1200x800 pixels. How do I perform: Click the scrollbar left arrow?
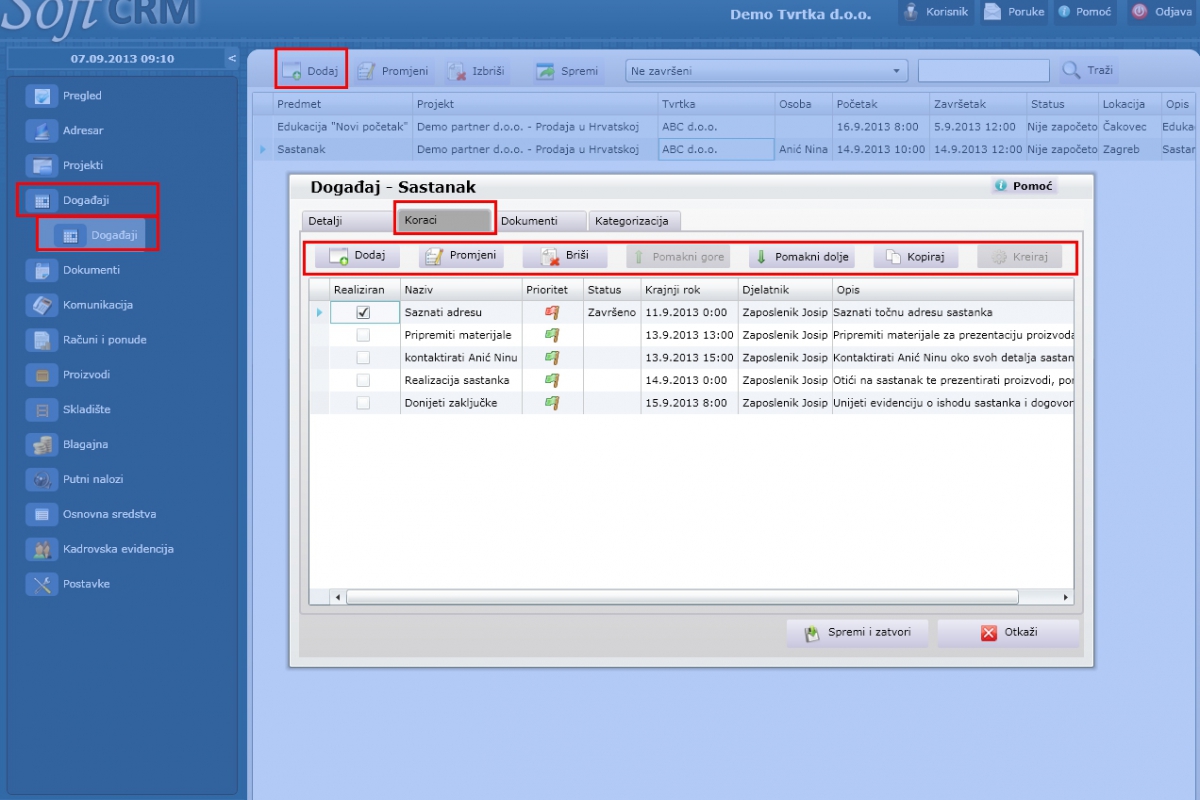point(337,597)
